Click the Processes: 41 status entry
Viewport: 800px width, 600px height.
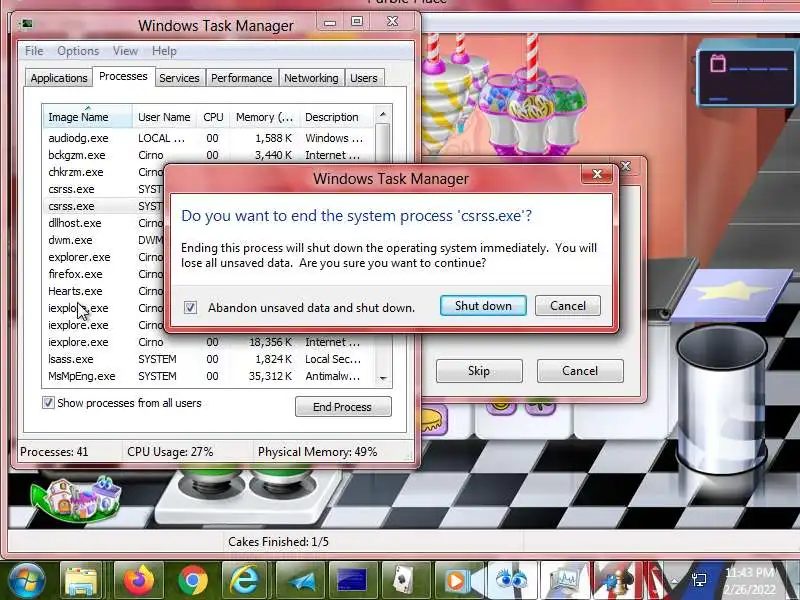[x=54, y=452]
